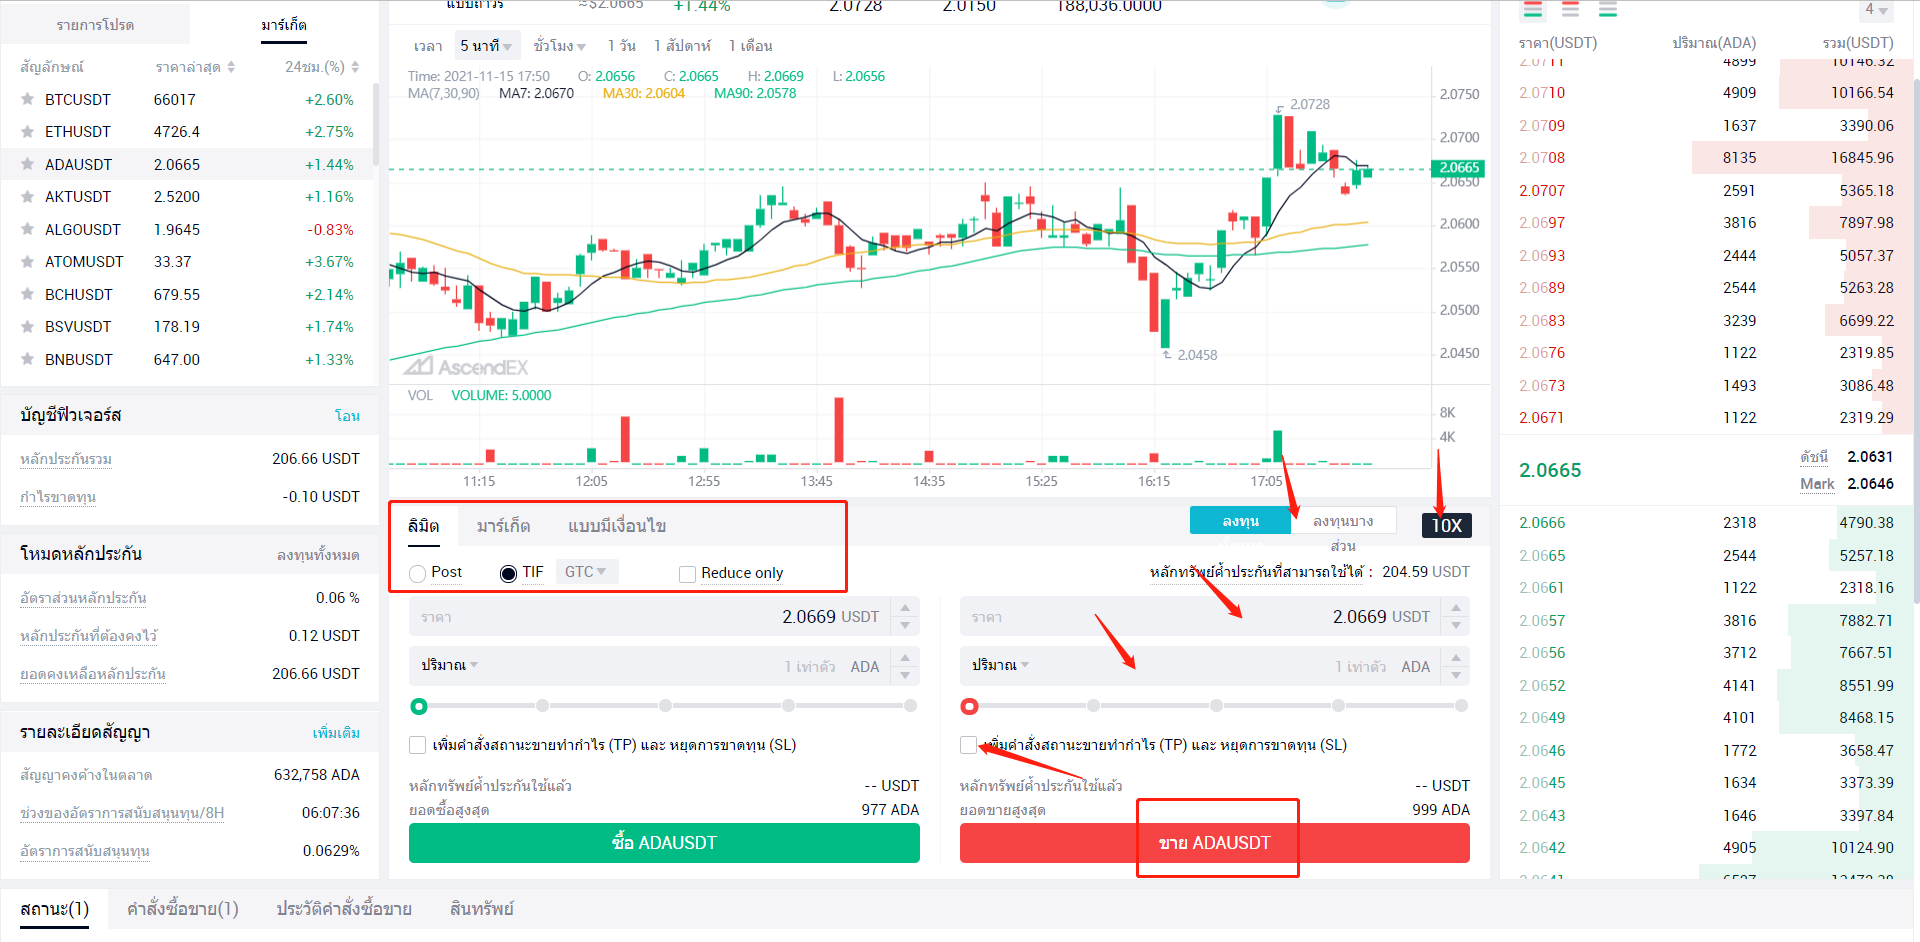Select the BNBUSDT row in contract list
The height and width of the screenshot is (942, 1920).
click(x=187, y=359)
